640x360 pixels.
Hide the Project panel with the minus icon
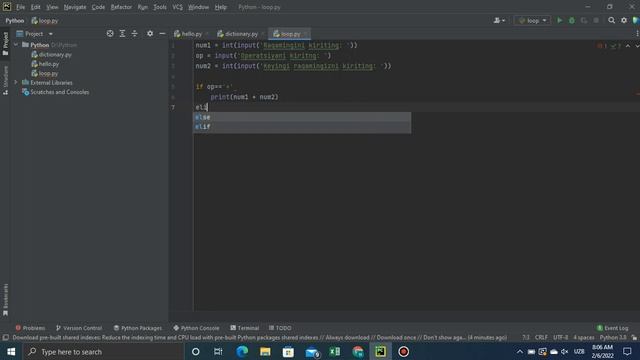click(162, 34)
